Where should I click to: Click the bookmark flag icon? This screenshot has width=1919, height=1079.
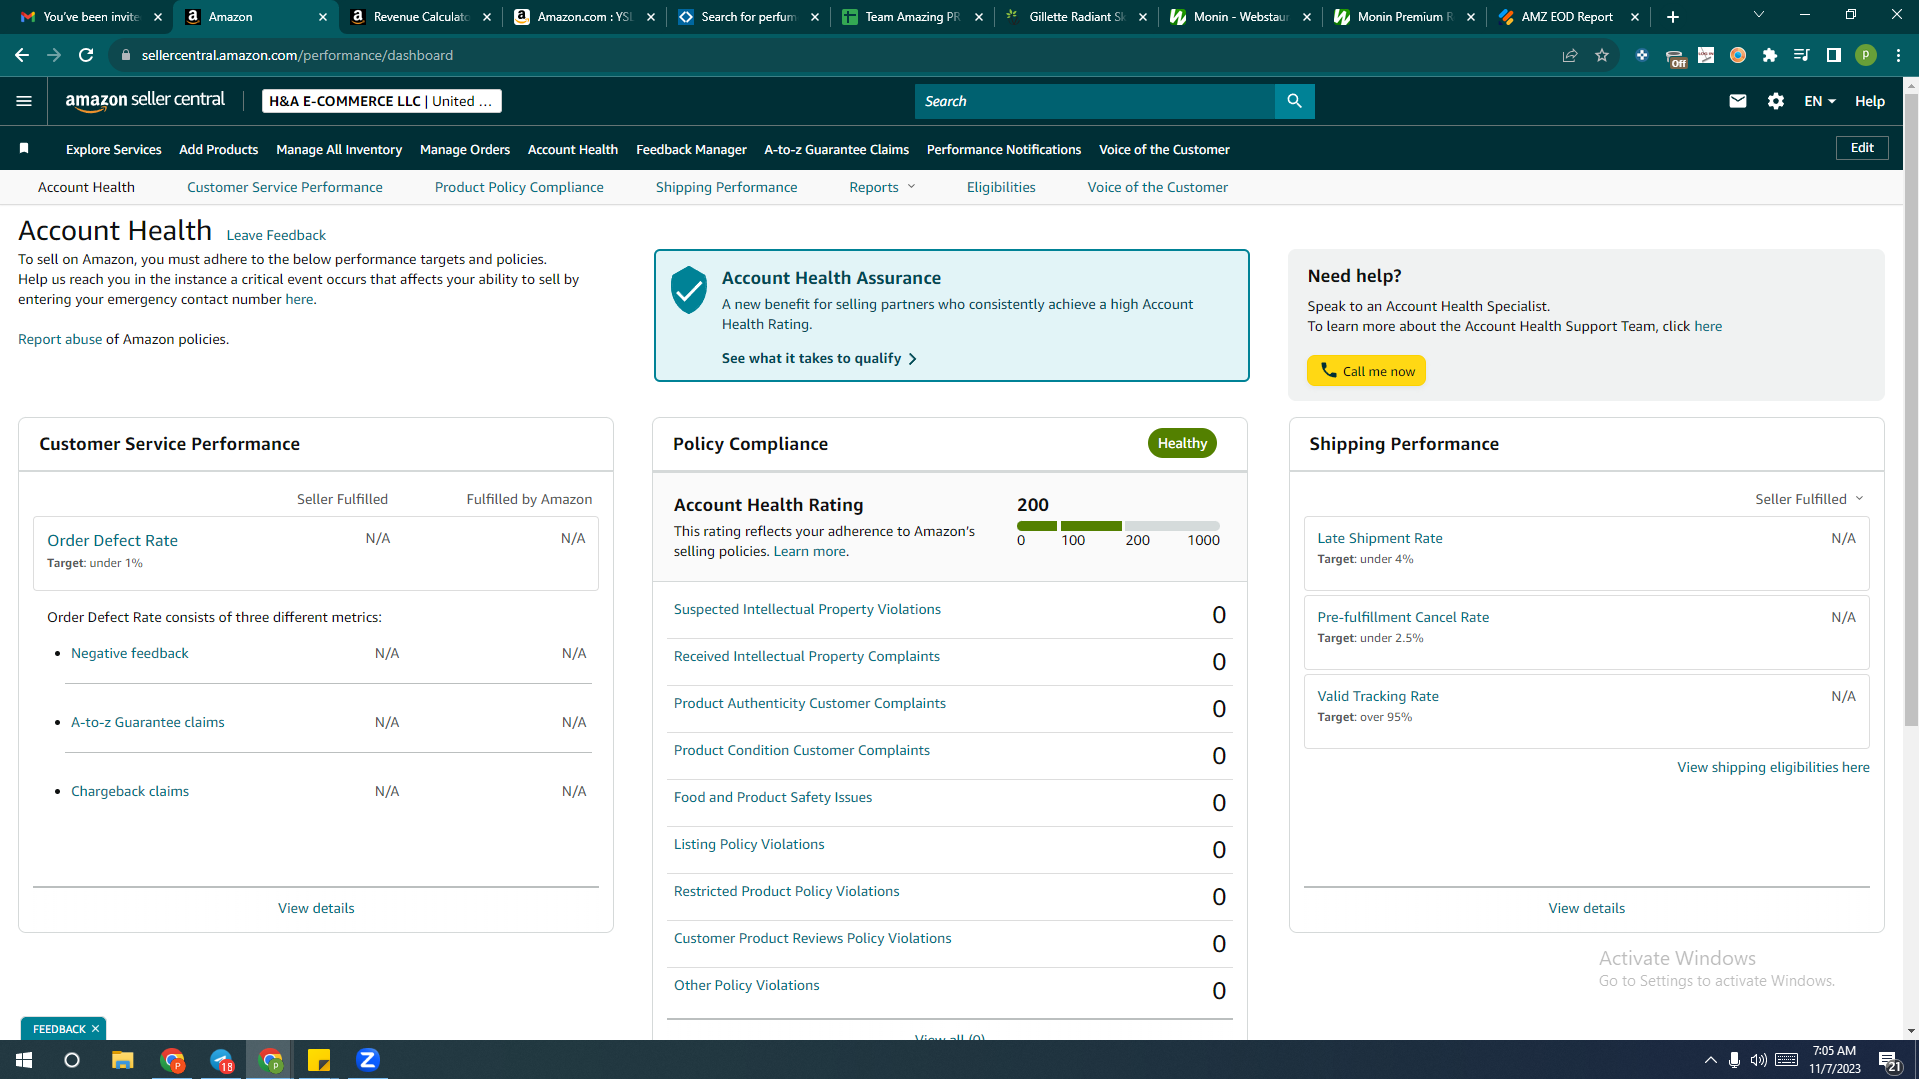click(x=24, y=149)
